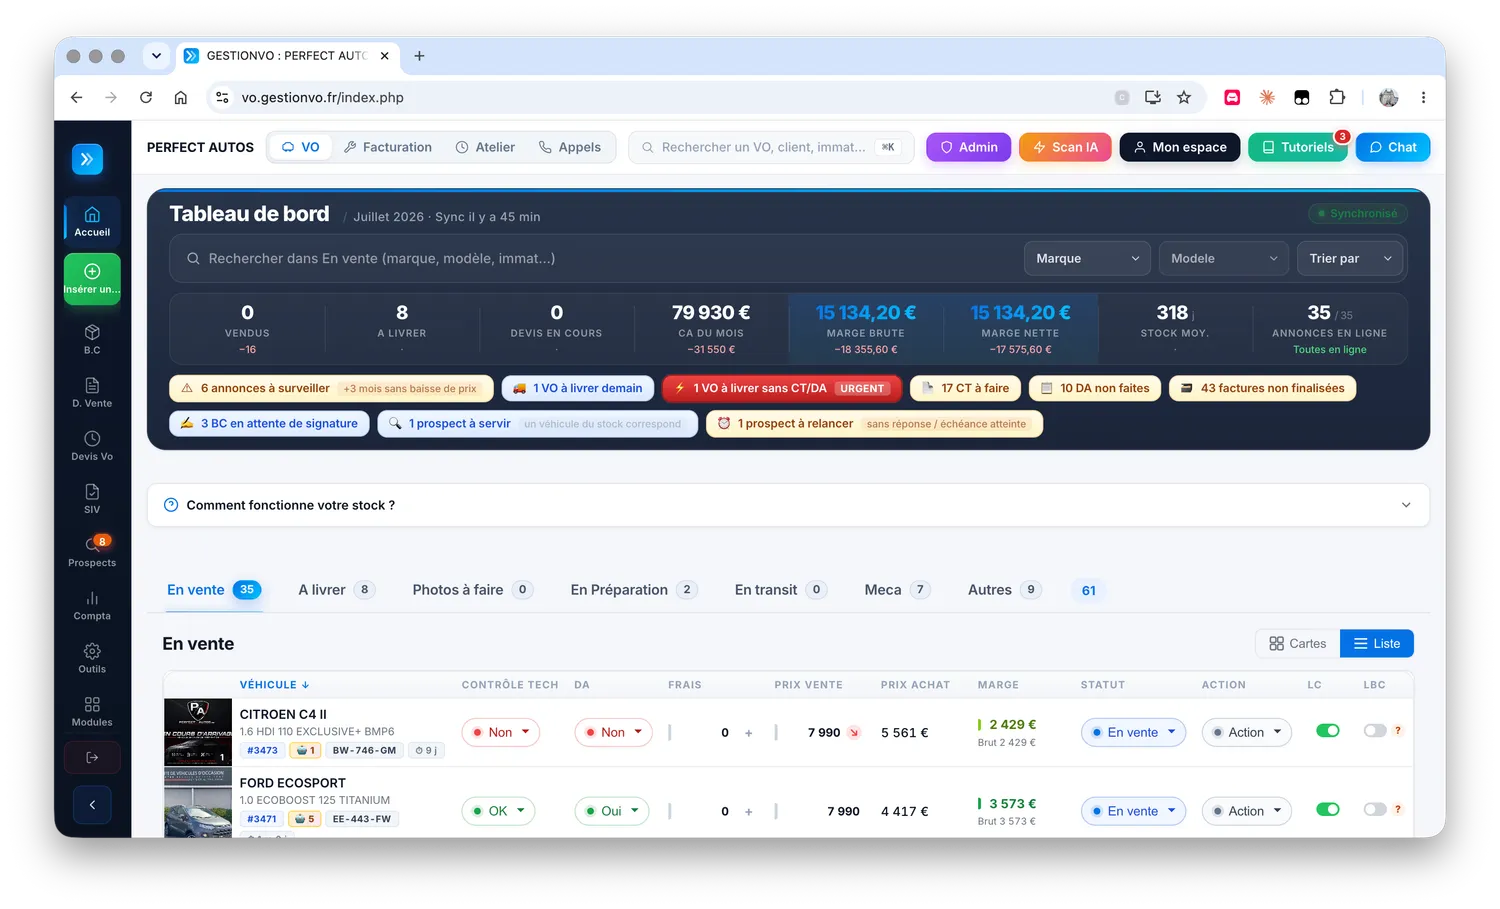This screenshot has width=1500, height=909.
Task: Open the Tutoriels button
Action: tap(1298, 147)
